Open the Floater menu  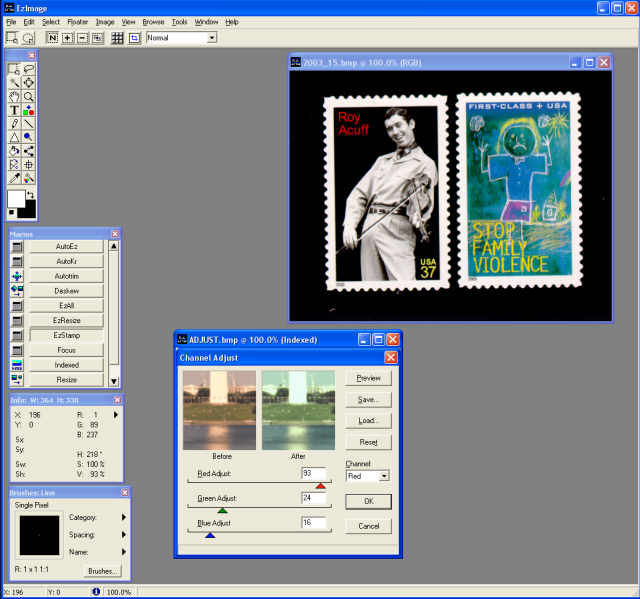[x=78, y=22]
